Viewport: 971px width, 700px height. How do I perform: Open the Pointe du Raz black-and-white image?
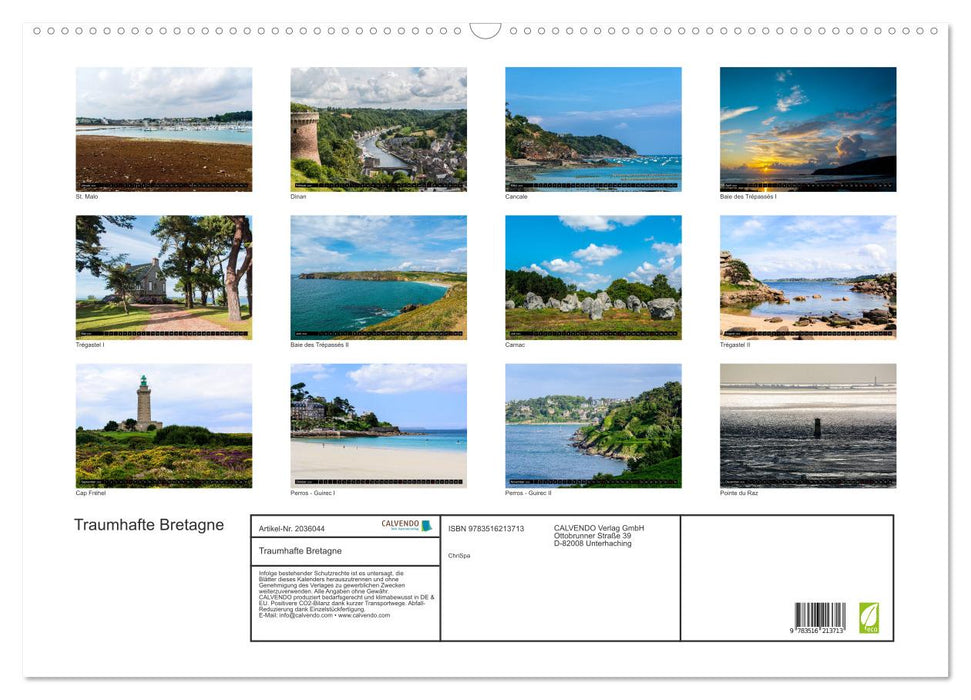coord(807,426)
